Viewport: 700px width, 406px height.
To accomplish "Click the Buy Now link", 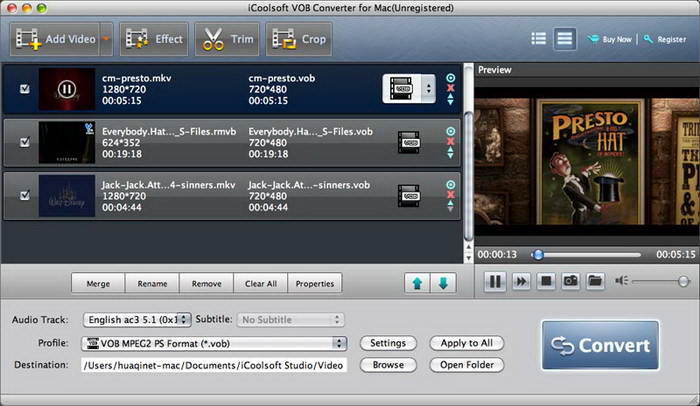I will pyautogui.click(x=610, y=39).
